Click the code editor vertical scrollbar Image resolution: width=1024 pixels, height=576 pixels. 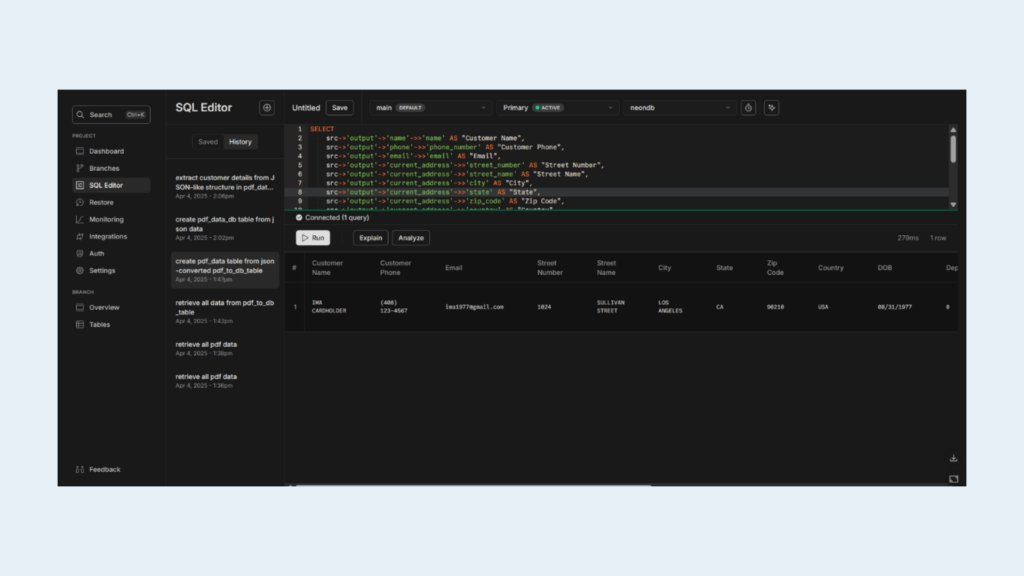pyautogui.click(x=953, y=150)
